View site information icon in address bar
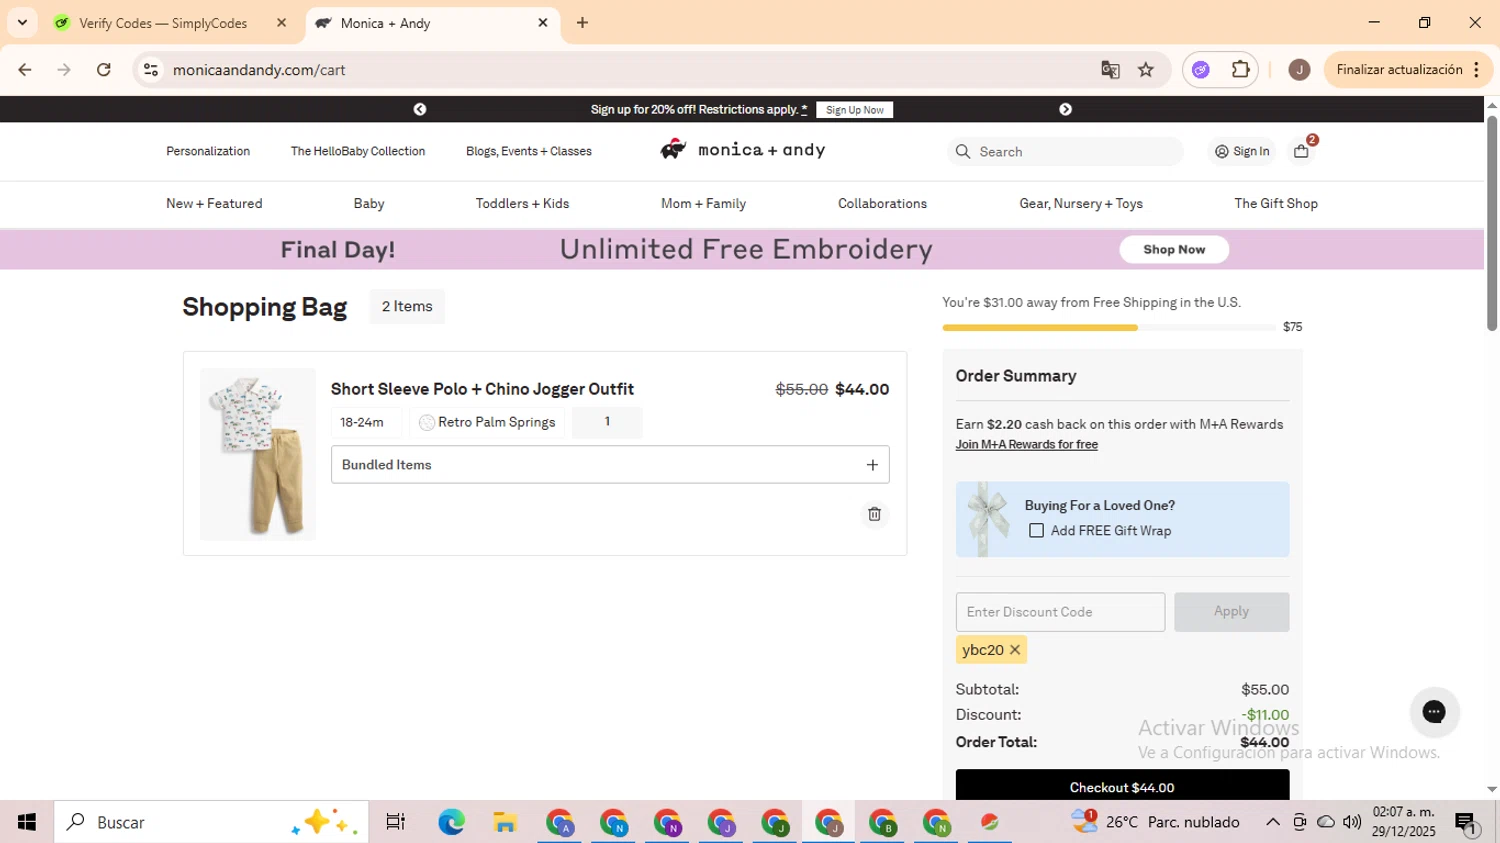This screenshot has height=843, width=1500. click(x=151, y=70)
